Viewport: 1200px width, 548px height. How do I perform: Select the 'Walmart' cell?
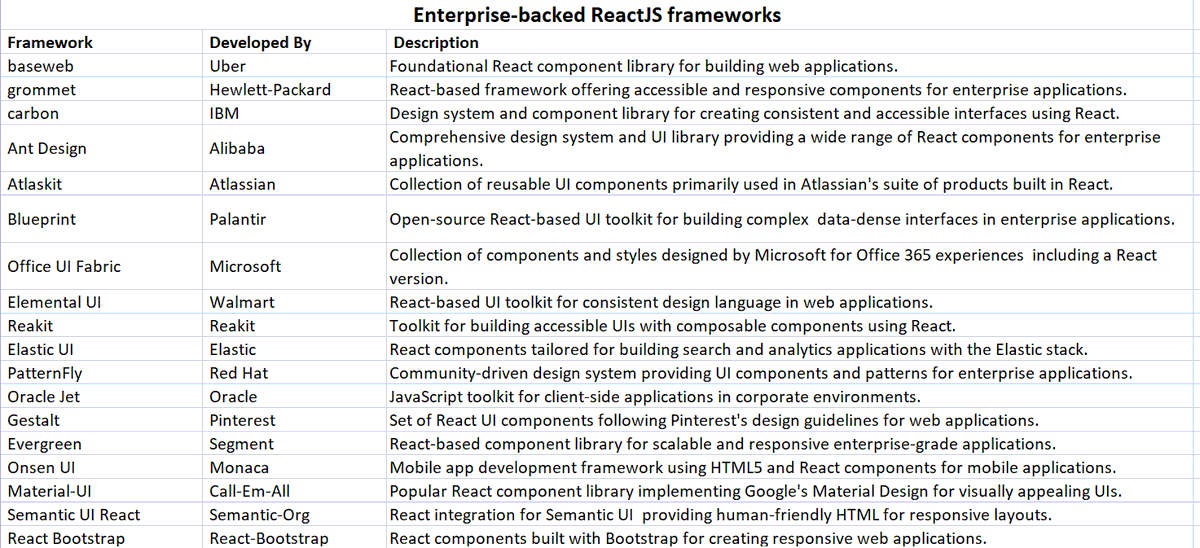pos(295,302)
